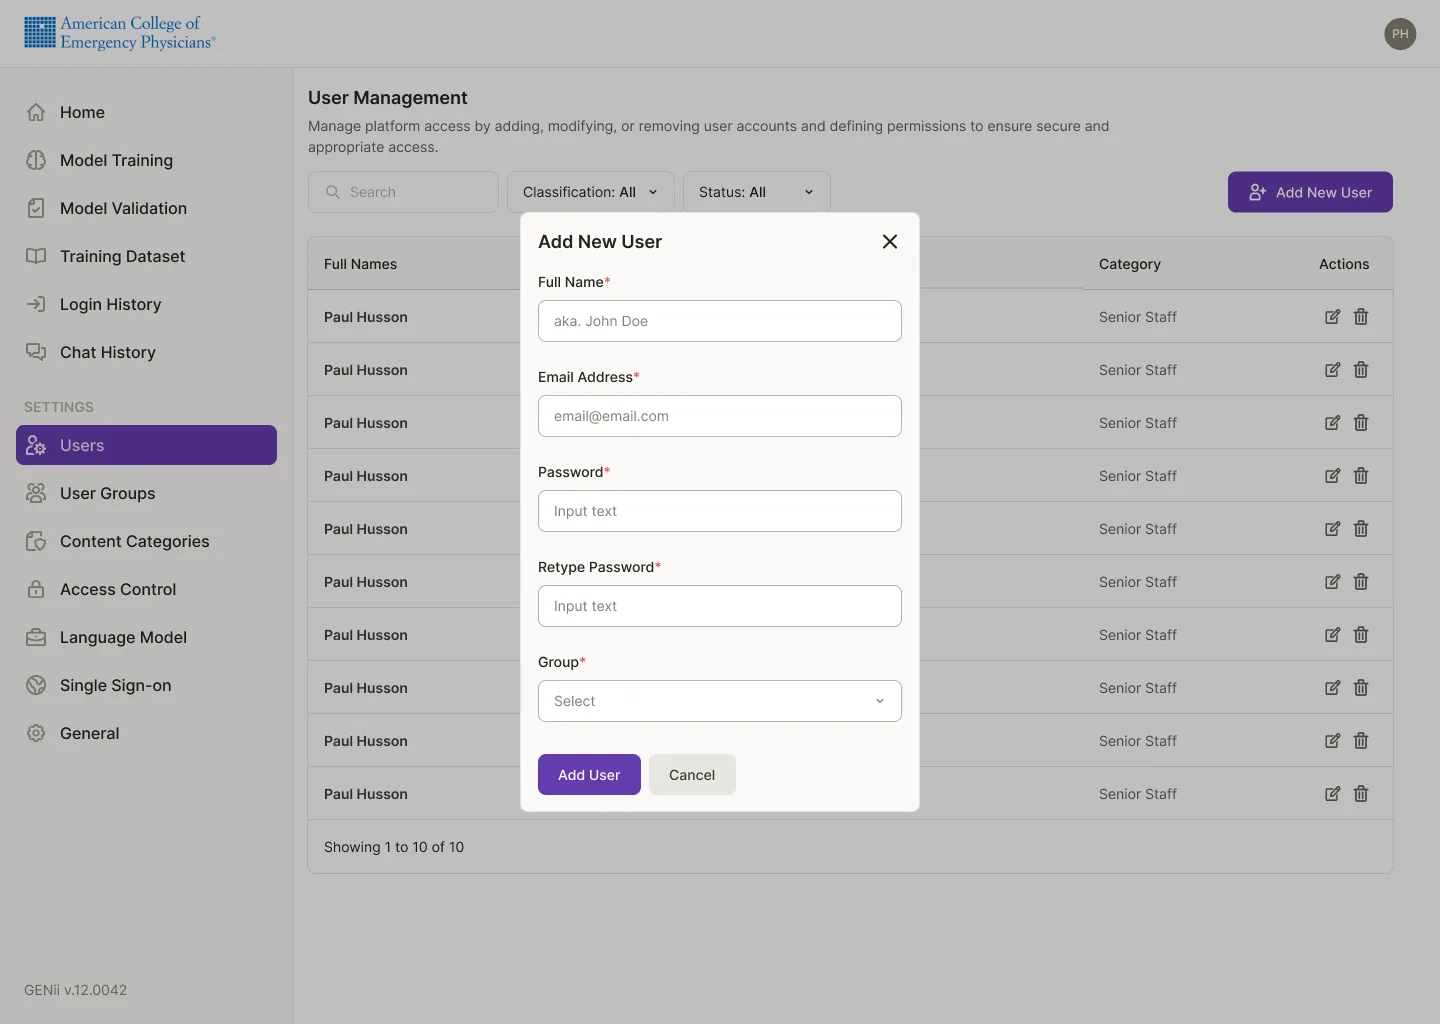
Task: Click the Home icon in the sidebar
Action: [x=36, y=112]
